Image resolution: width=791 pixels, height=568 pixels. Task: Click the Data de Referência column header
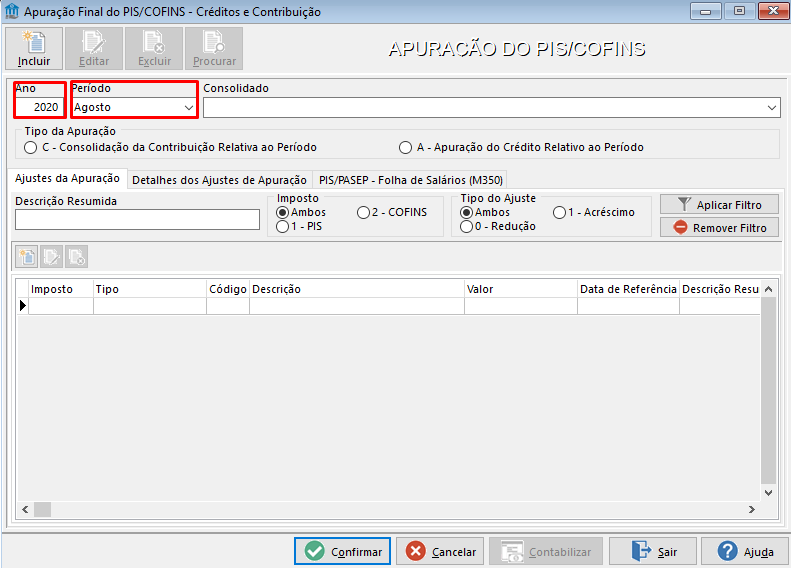click(629, 289)
